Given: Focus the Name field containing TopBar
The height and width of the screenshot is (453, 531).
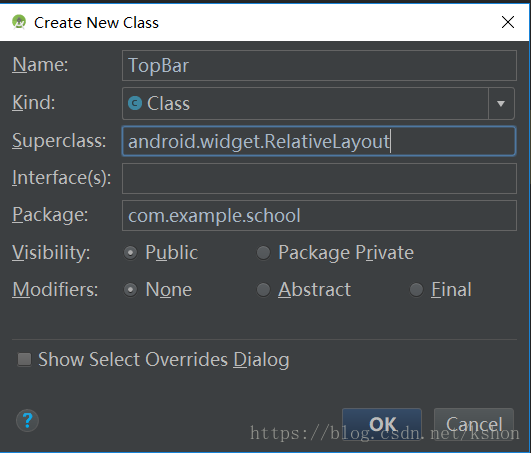Looking at the screenshot, I should point(319,65).
